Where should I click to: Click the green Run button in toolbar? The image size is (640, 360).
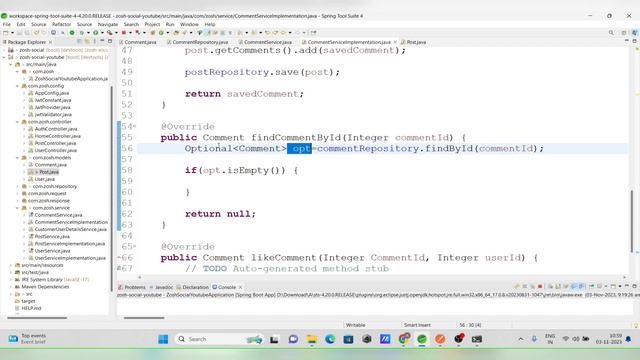tap(96, 33)
